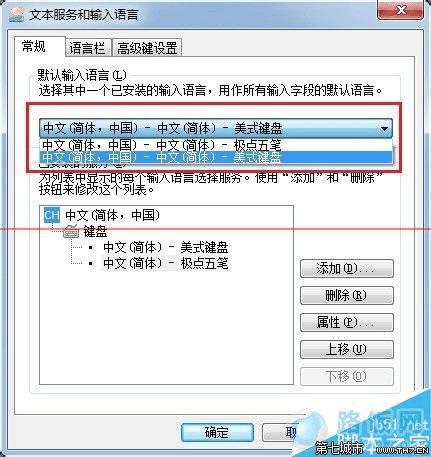
Task: Click the 上移(U) move up button
Action: pyautogui.click(x=347, y=349)
